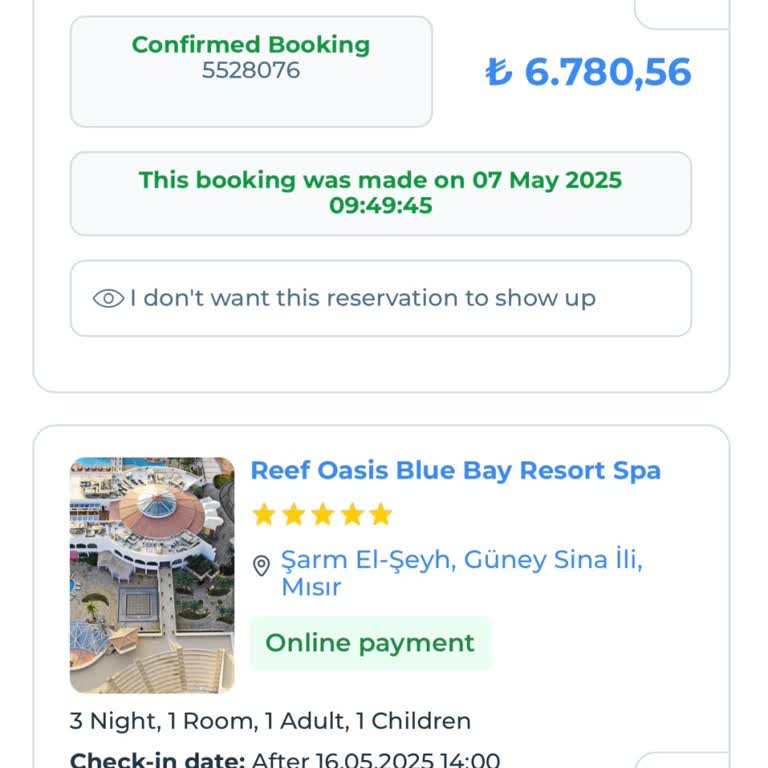Viewport: 768px width, 768px height.
Task: Select the Online payment badge
Action: pos(370,643)
